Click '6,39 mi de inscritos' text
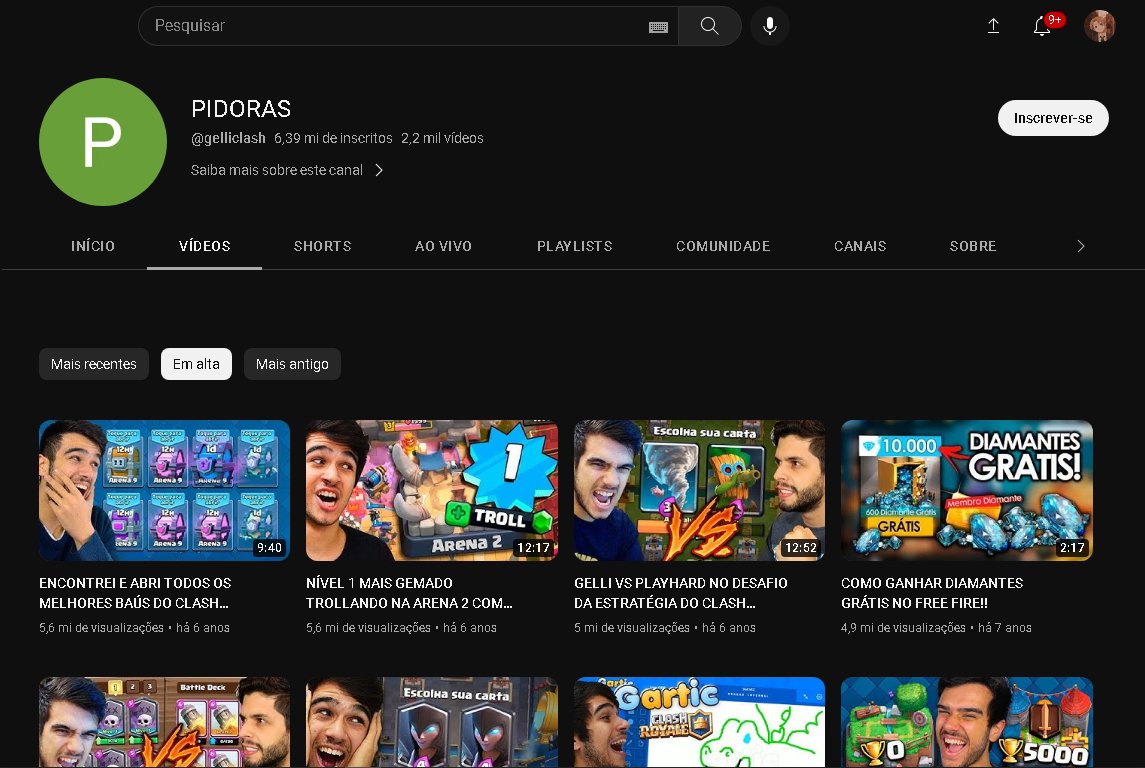 coord(333,138)
